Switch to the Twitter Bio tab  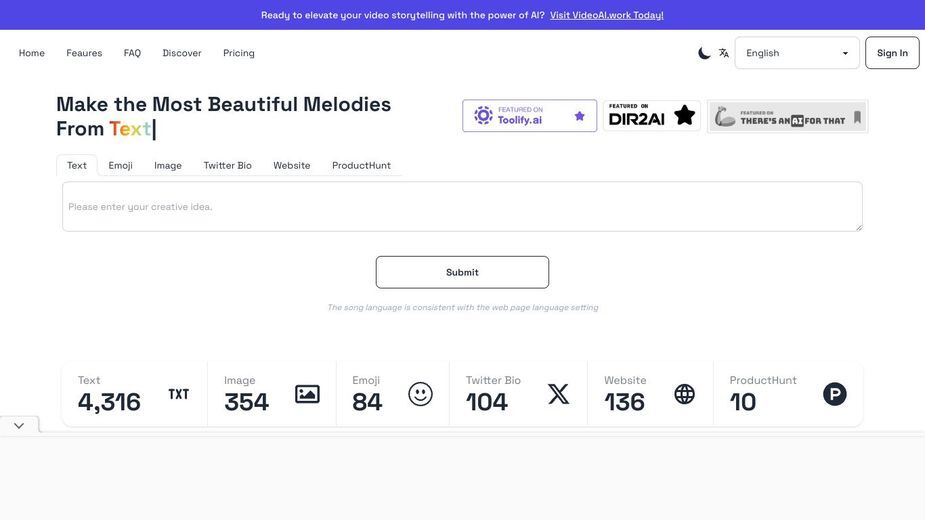(228, 166)
